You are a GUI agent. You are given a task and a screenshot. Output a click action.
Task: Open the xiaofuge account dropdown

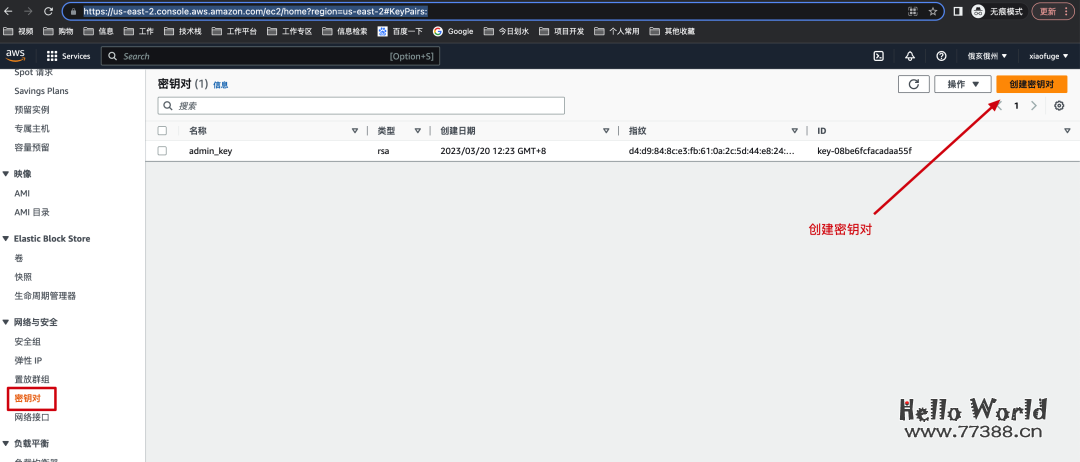1048,56
